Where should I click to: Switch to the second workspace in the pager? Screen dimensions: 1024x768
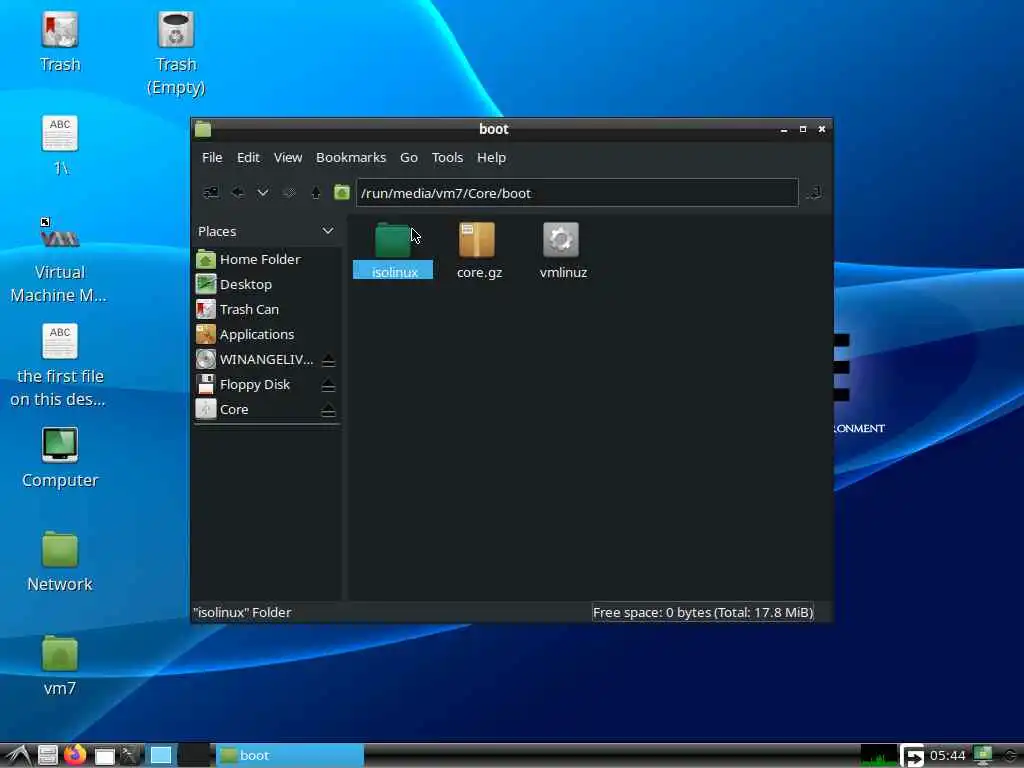pos(195,756)
